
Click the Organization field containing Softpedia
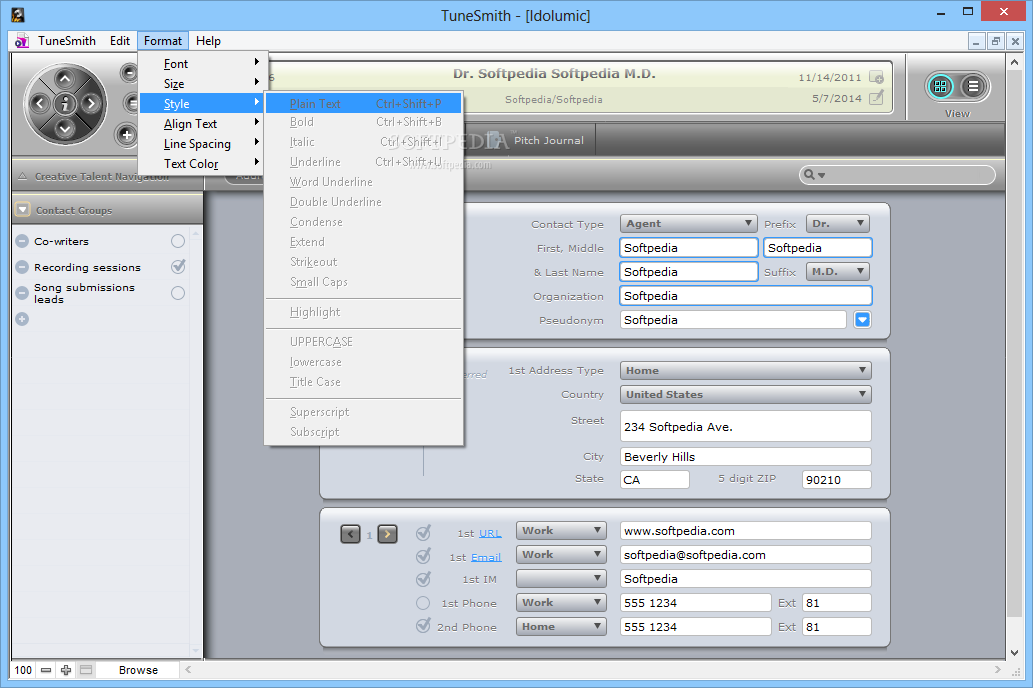(746, 296)
